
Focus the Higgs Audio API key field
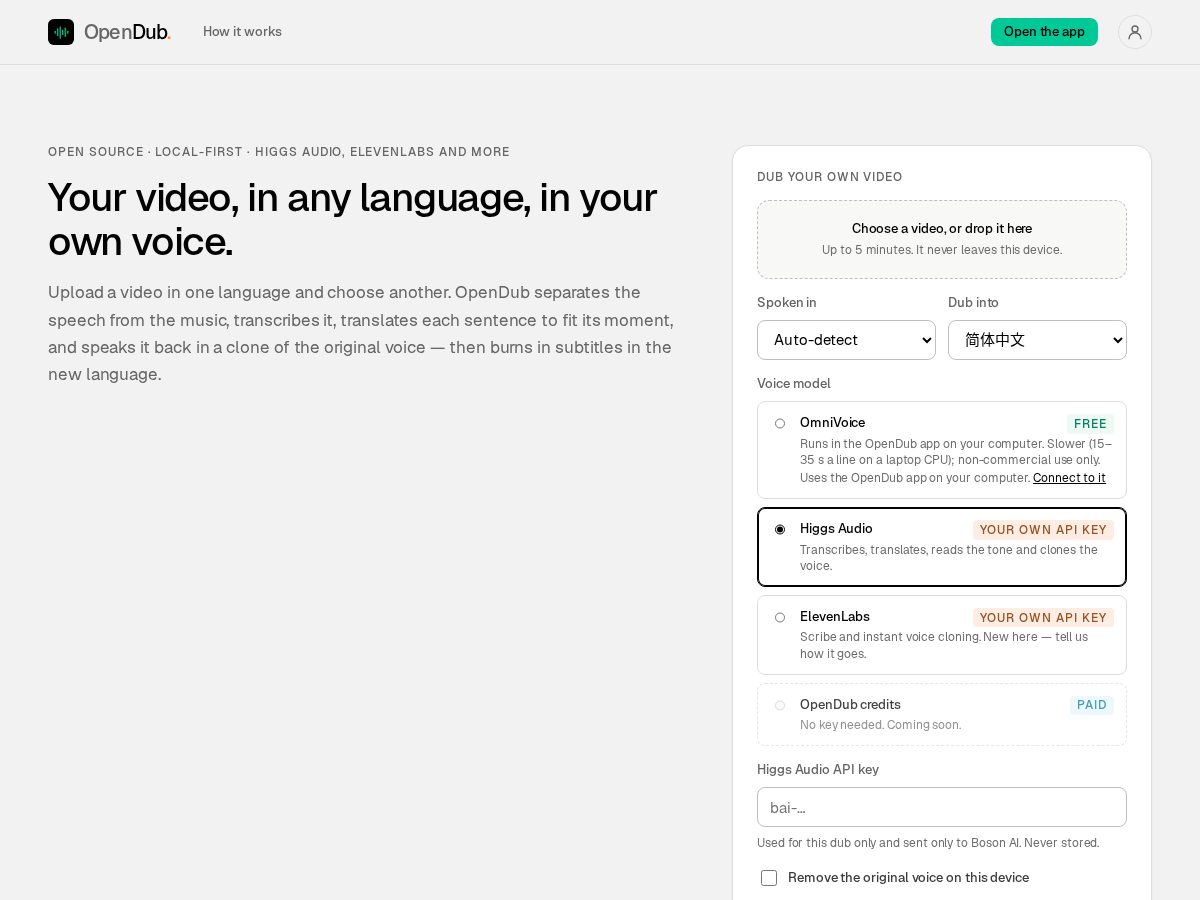942,807
